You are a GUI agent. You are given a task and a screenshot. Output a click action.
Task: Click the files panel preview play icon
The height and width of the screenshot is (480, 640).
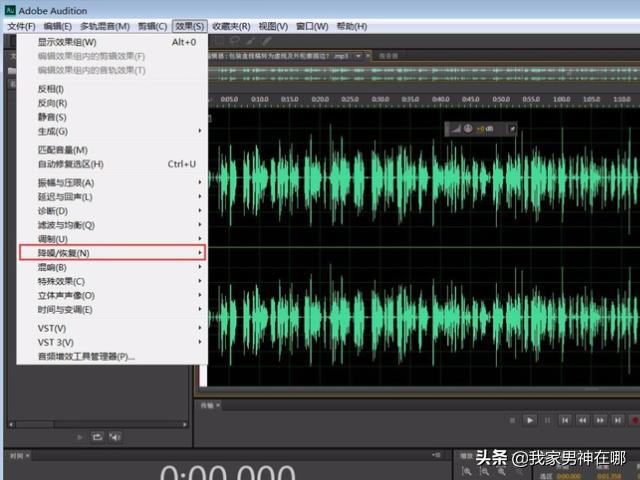point(81,437)
